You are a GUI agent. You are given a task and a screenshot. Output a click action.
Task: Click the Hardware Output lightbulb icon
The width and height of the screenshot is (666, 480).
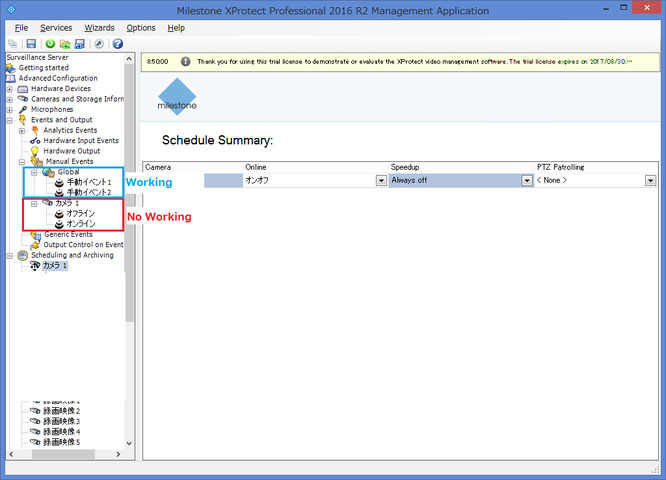(34, 151)
